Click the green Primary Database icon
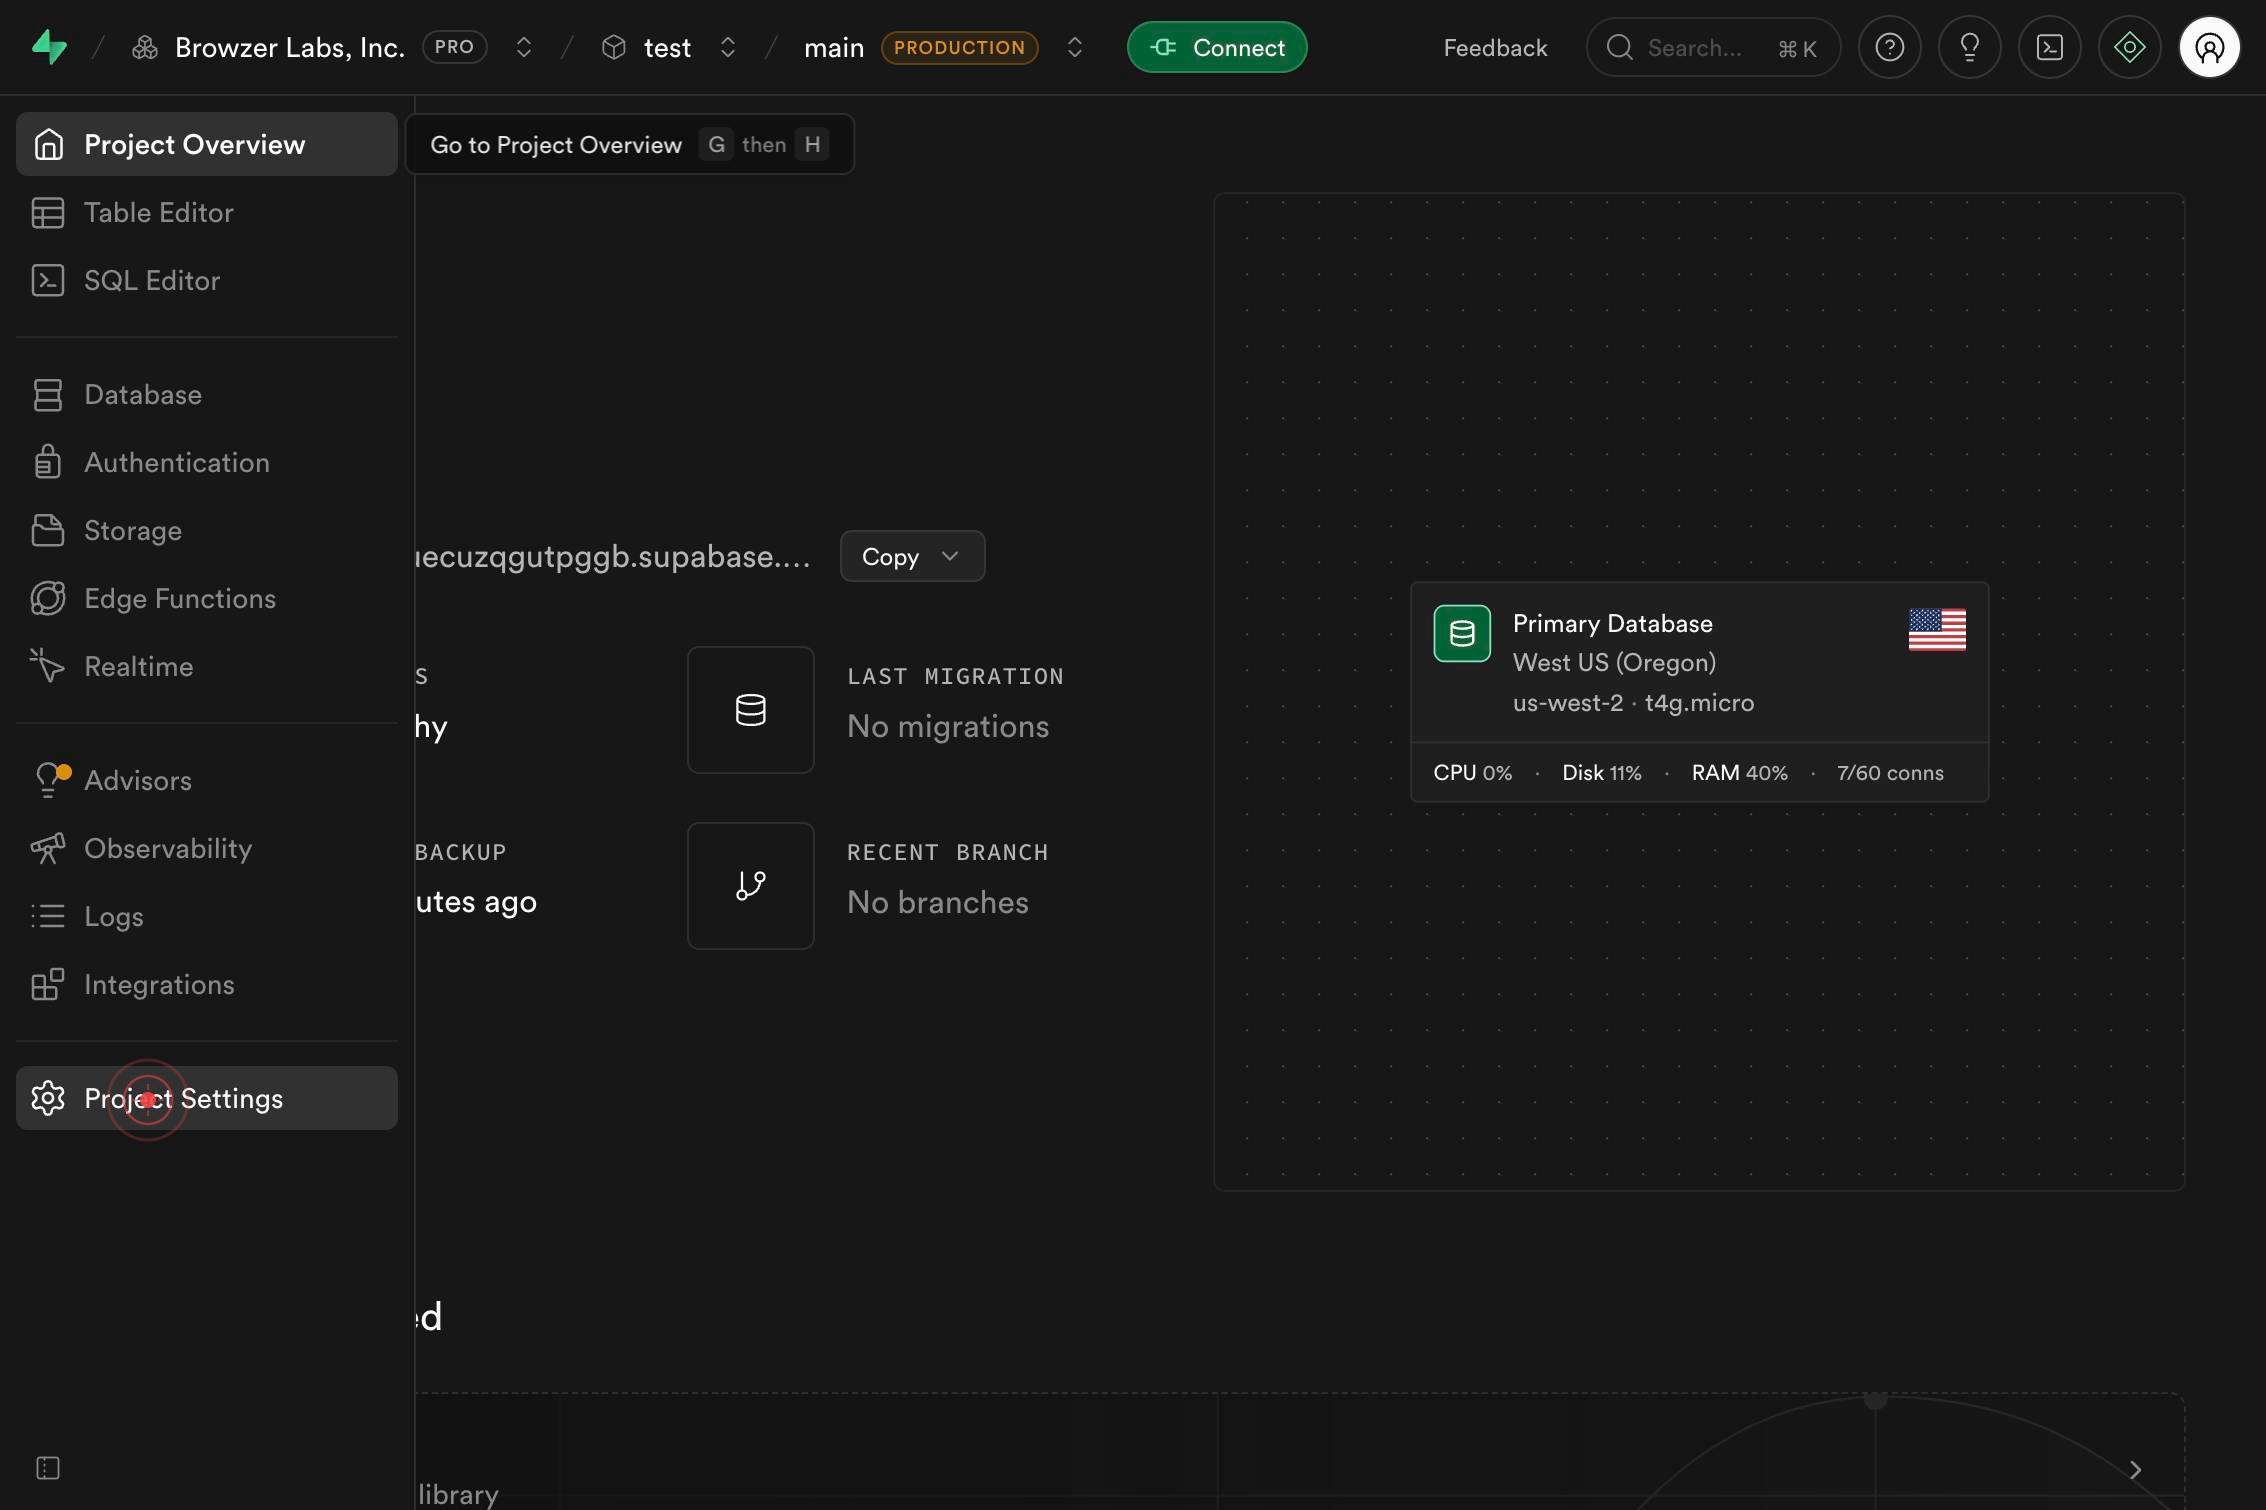2266x1510 pixels. coord(1462,633)
